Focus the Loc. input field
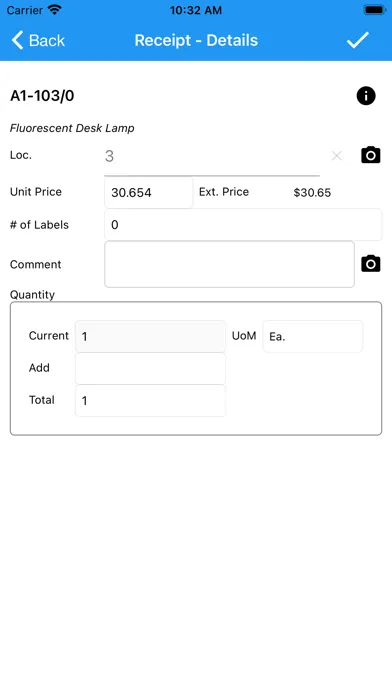Image resolution: width=392 pixels, height=696 pixels. coord(212,156)
